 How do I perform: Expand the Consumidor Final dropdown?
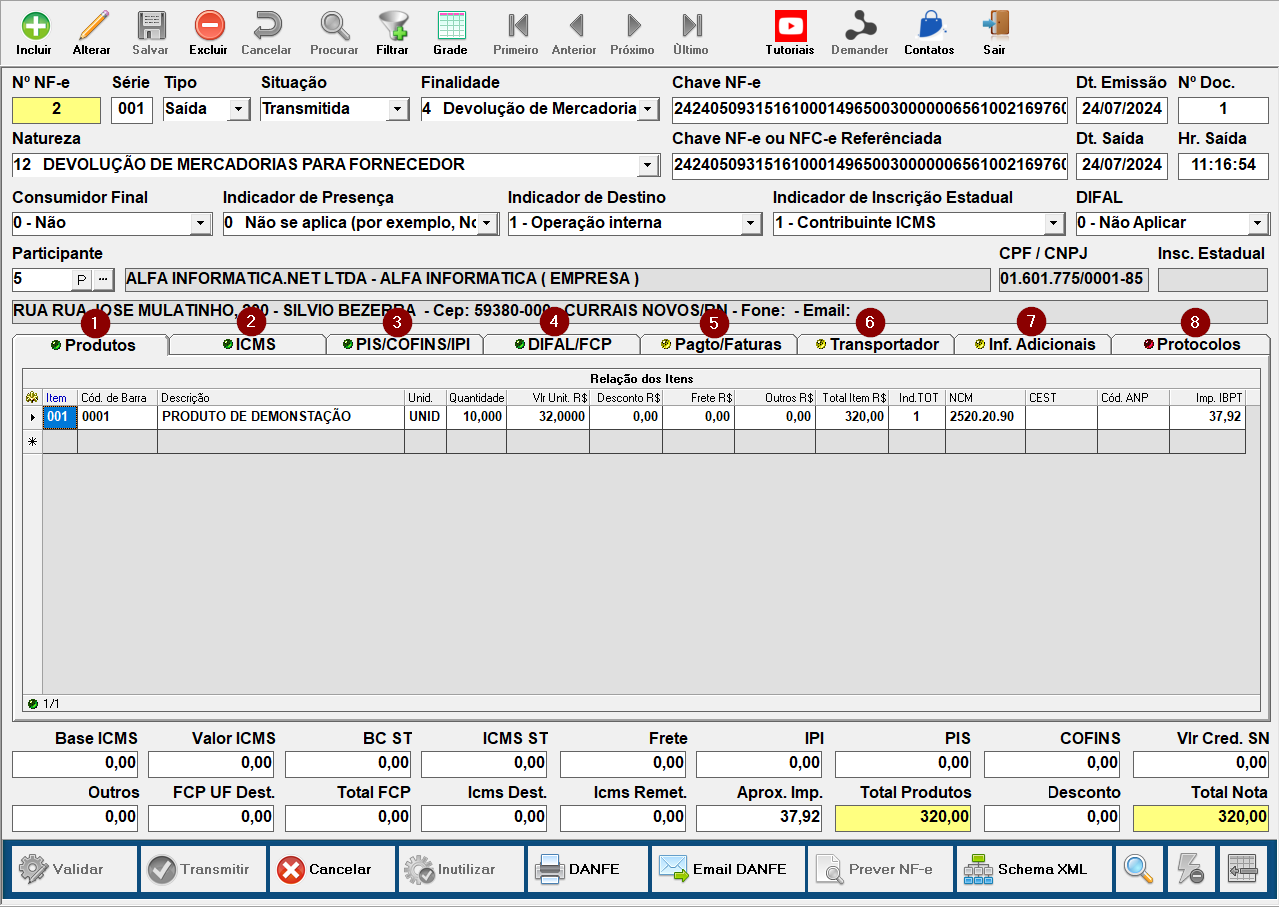tap(201, 223)
